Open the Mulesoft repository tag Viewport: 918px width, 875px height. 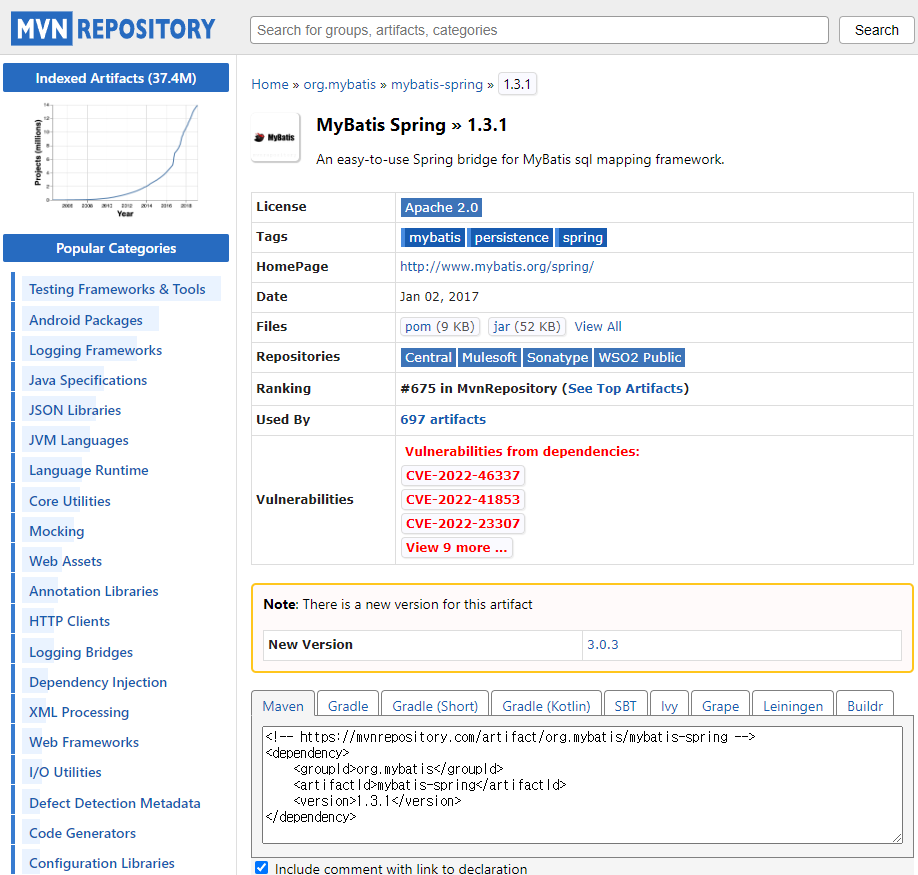click(x=489, y=357)
